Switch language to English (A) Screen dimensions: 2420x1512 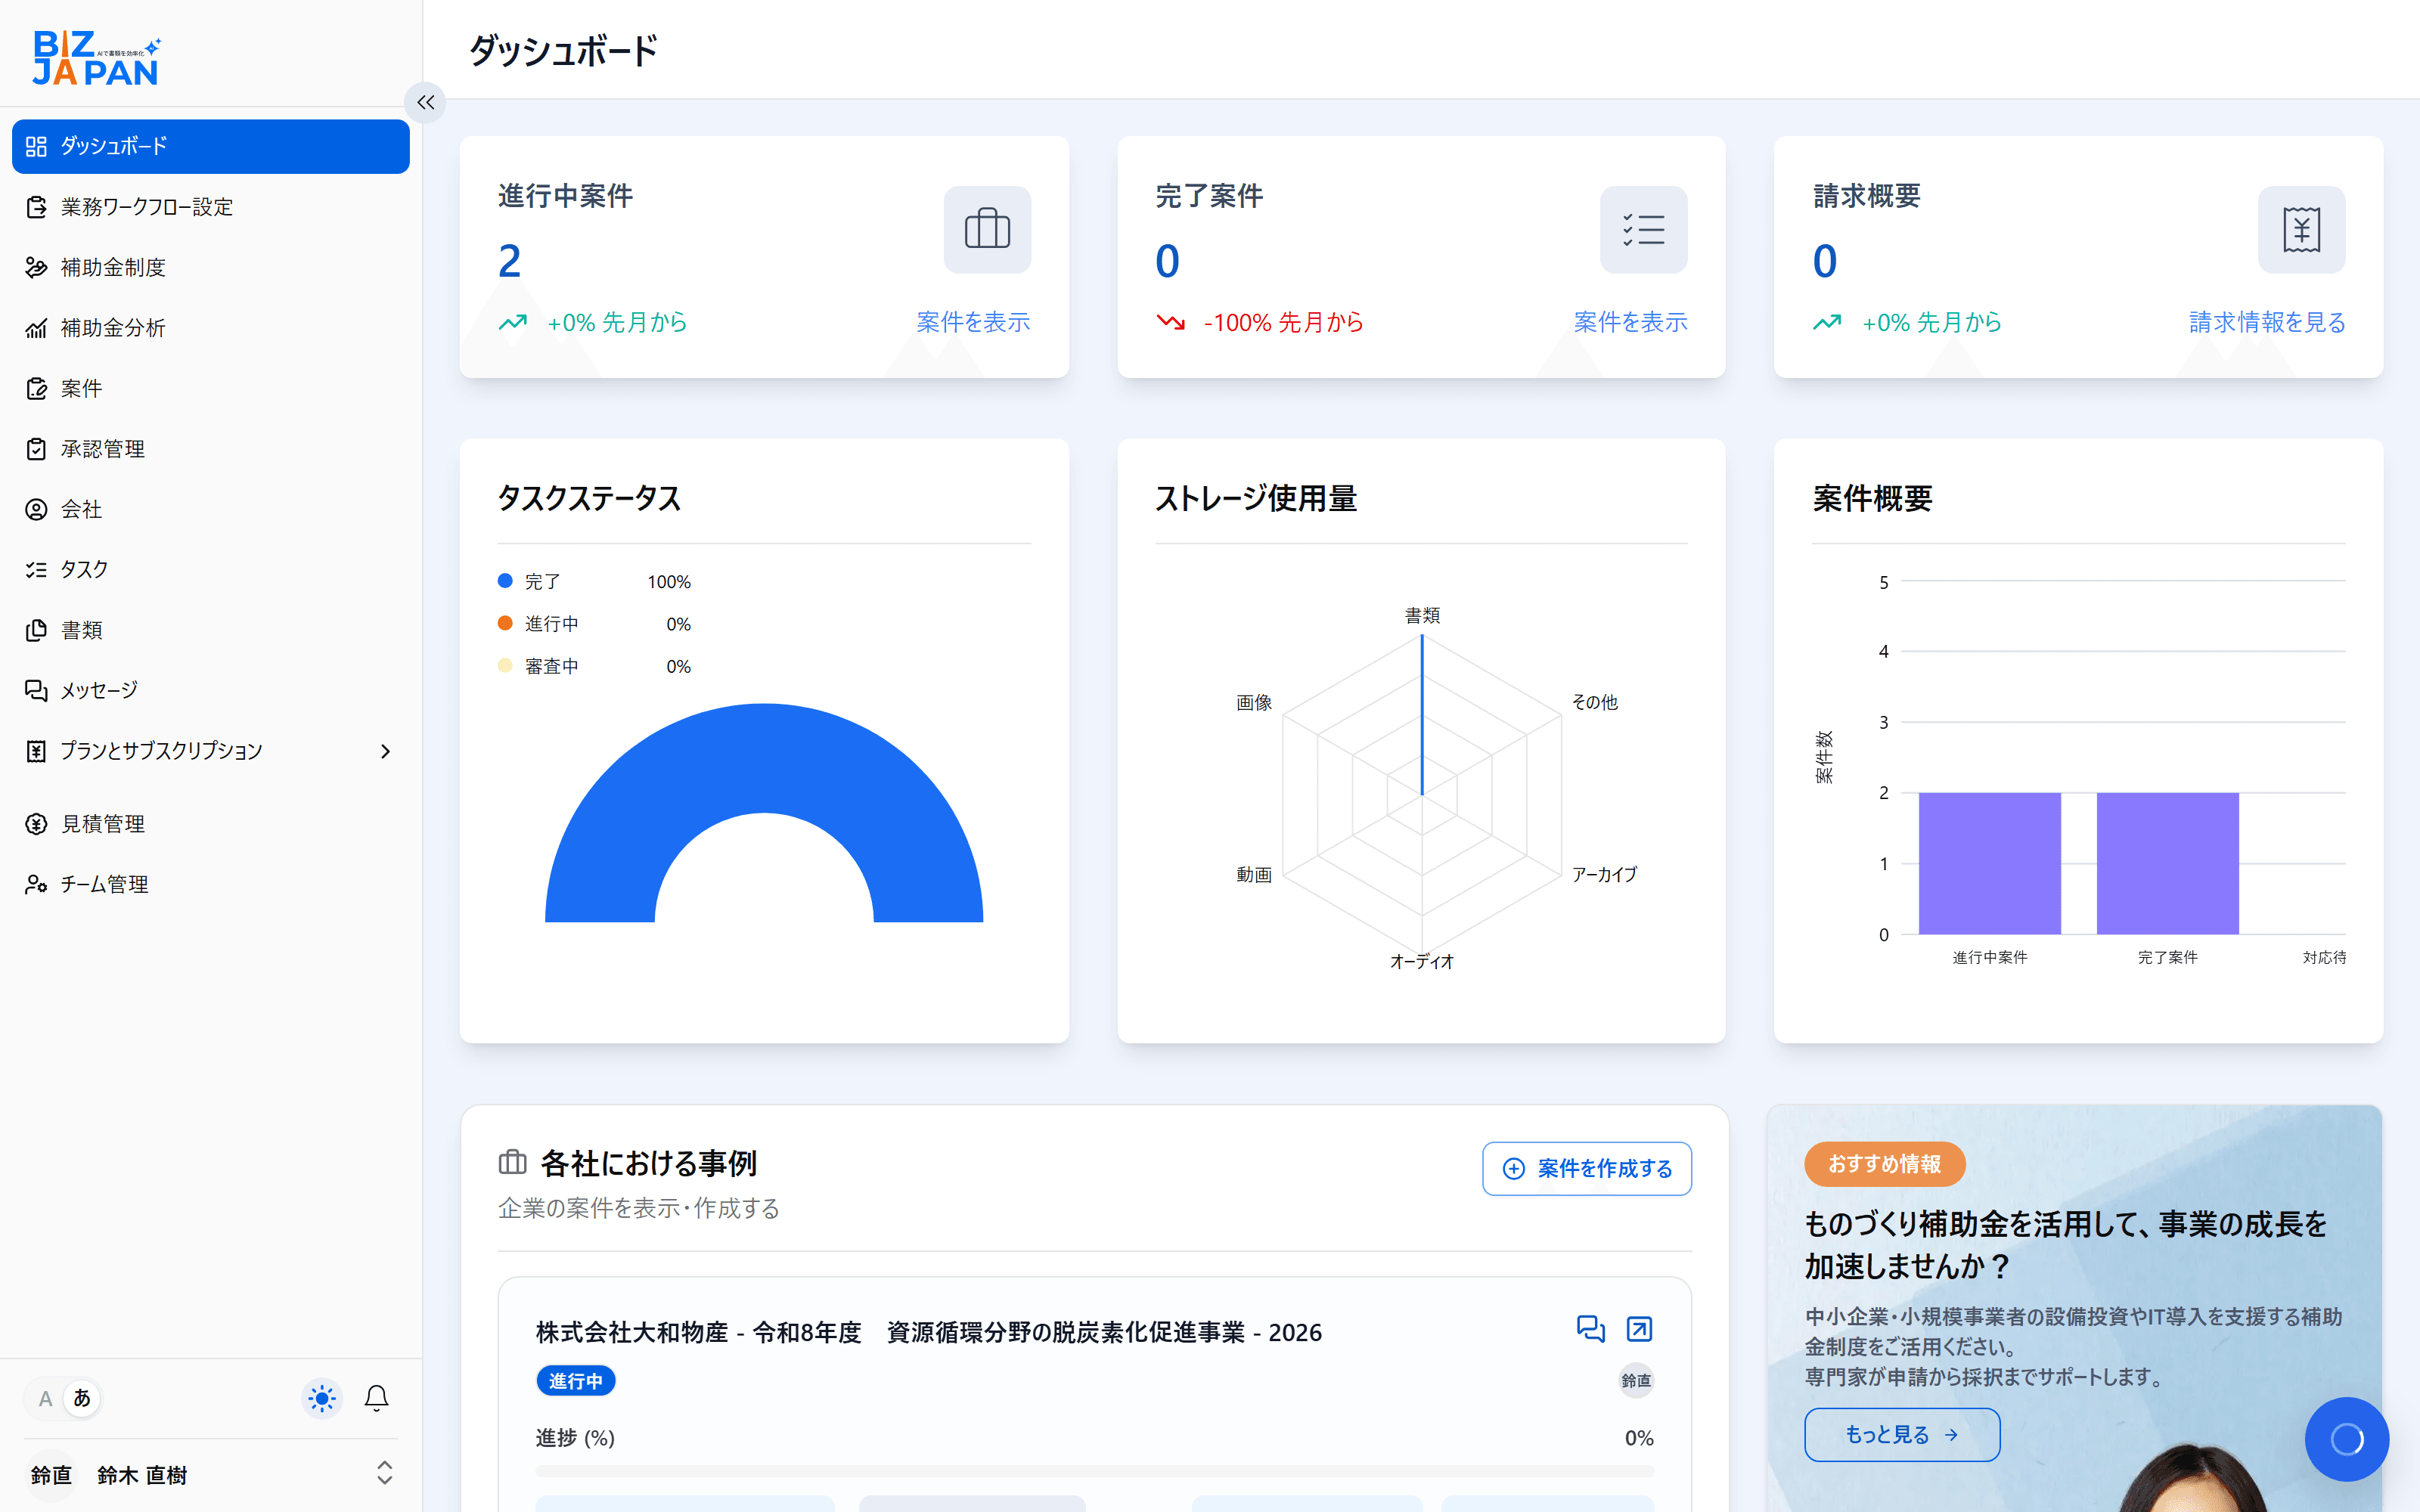45,1398
